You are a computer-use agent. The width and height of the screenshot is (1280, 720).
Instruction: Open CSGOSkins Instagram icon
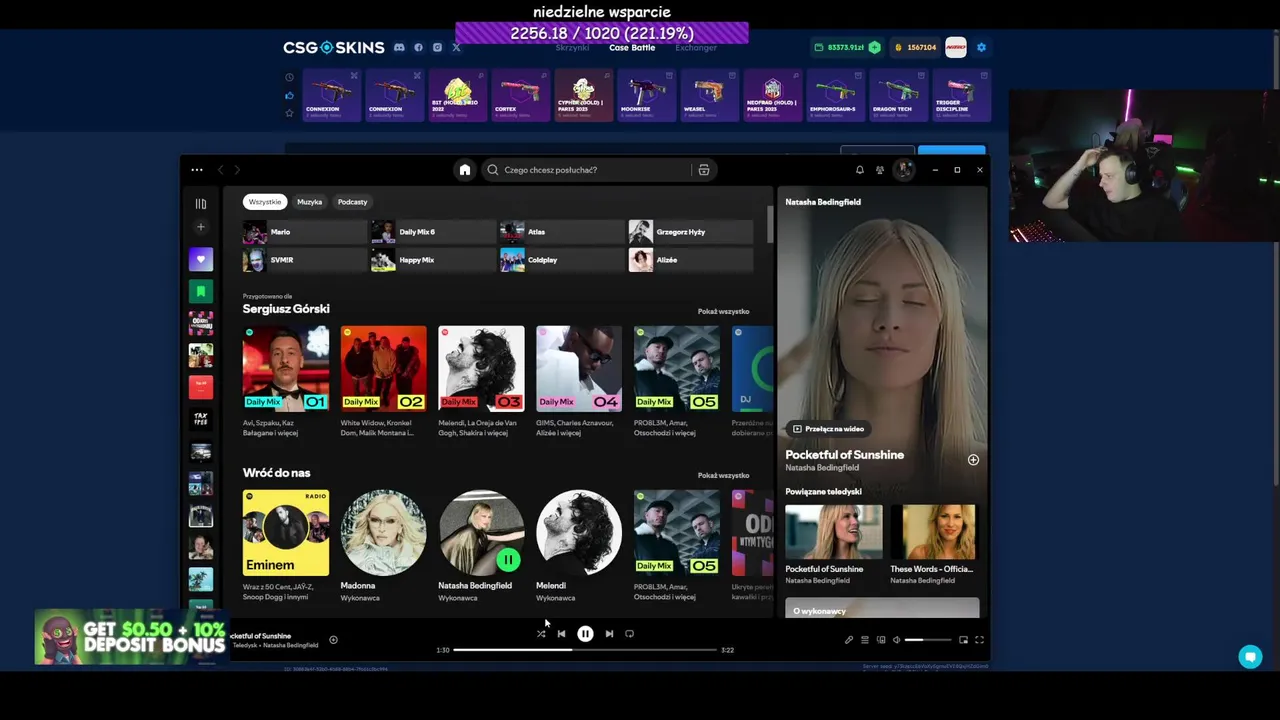(x=437, y=47)
